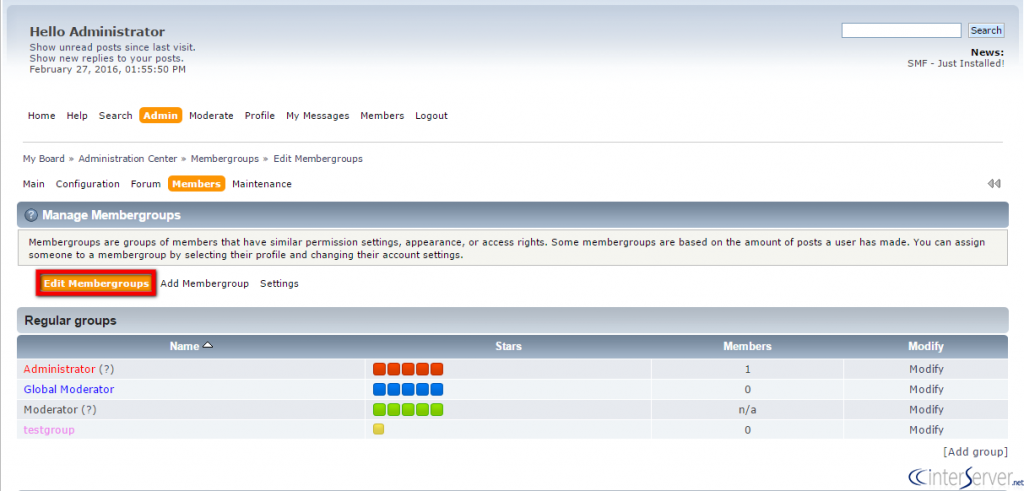Image resolution: width=1024 pixels, height=491 pixels.
Task: Click the [Add group] link
Action: 975,452
